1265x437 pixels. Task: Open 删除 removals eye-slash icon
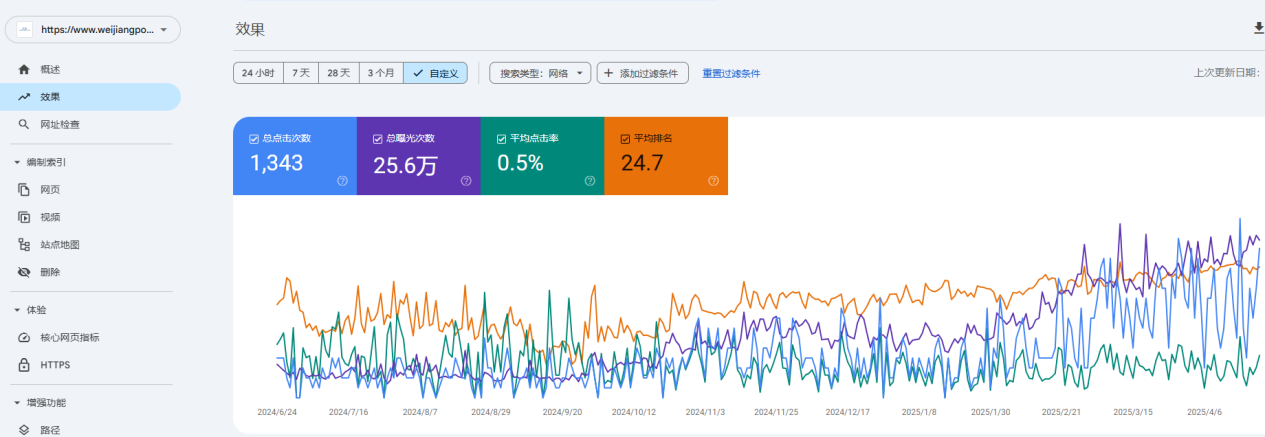24,272
